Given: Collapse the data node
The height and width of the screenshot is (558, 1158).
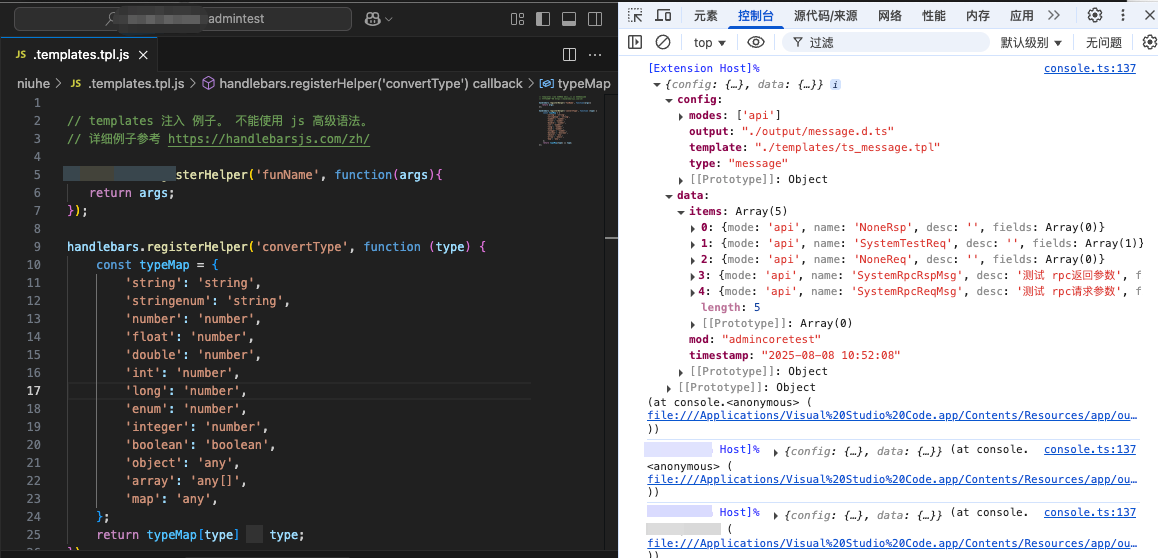Looking at the screenshot, I should 669,196.
